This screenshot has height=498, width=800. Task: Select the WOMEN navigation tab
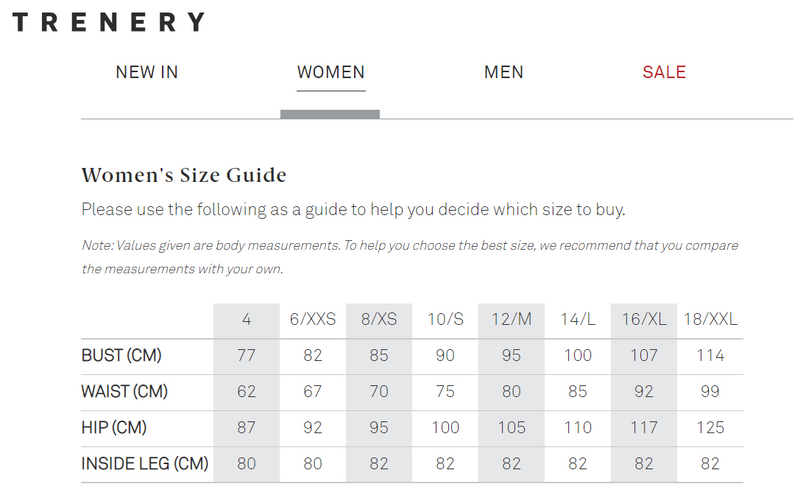click(331, 72)
